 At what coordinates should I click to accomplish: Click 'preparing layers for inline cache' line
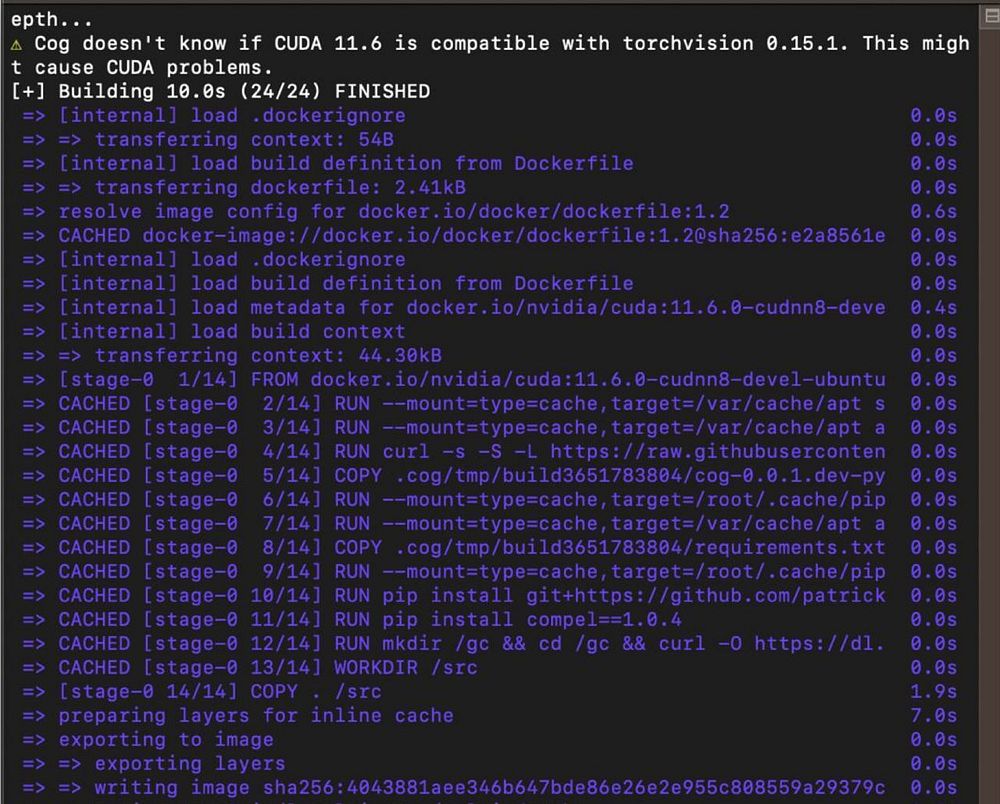click(x=255, y=715)
